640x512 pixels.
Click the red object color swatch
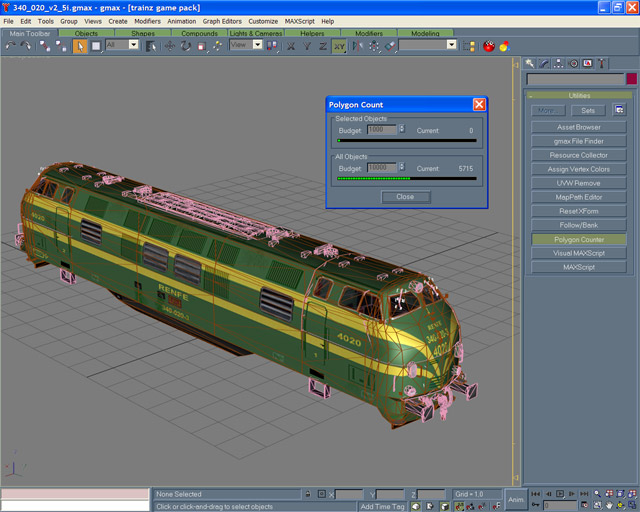point(632,79)
